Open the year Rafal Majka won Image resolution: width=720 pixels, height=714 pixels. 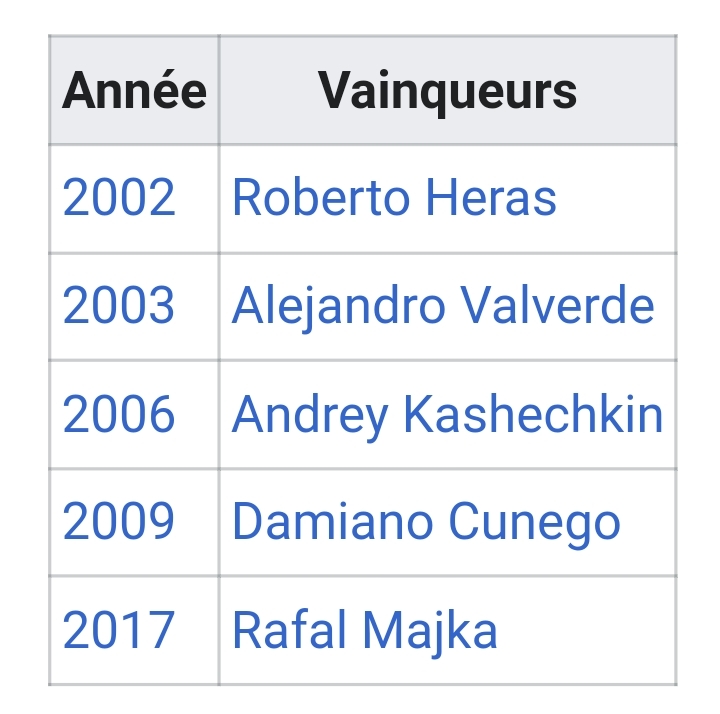point(119,630)
